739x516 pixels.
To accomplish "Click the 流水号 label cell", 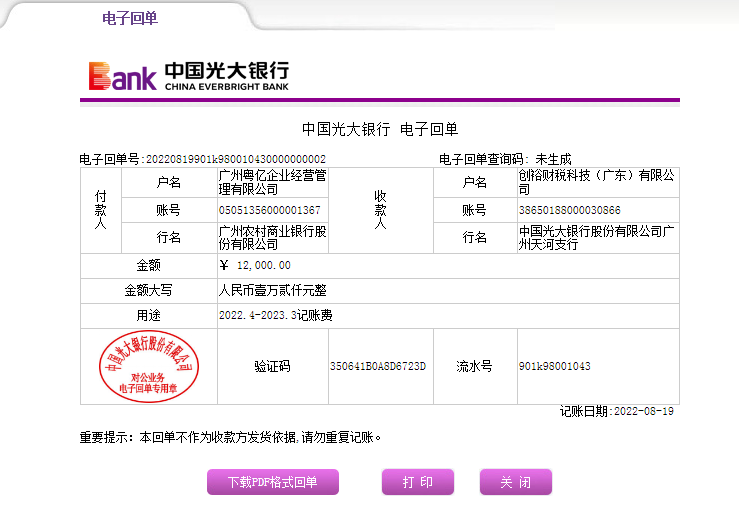I will (x=475, y=366).
